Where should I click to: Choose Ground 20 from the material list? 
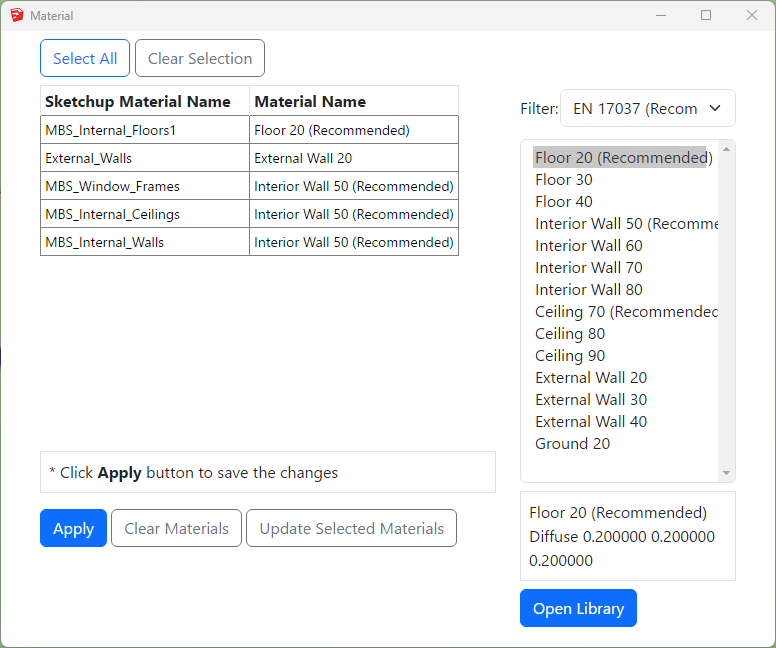(572, 444)
